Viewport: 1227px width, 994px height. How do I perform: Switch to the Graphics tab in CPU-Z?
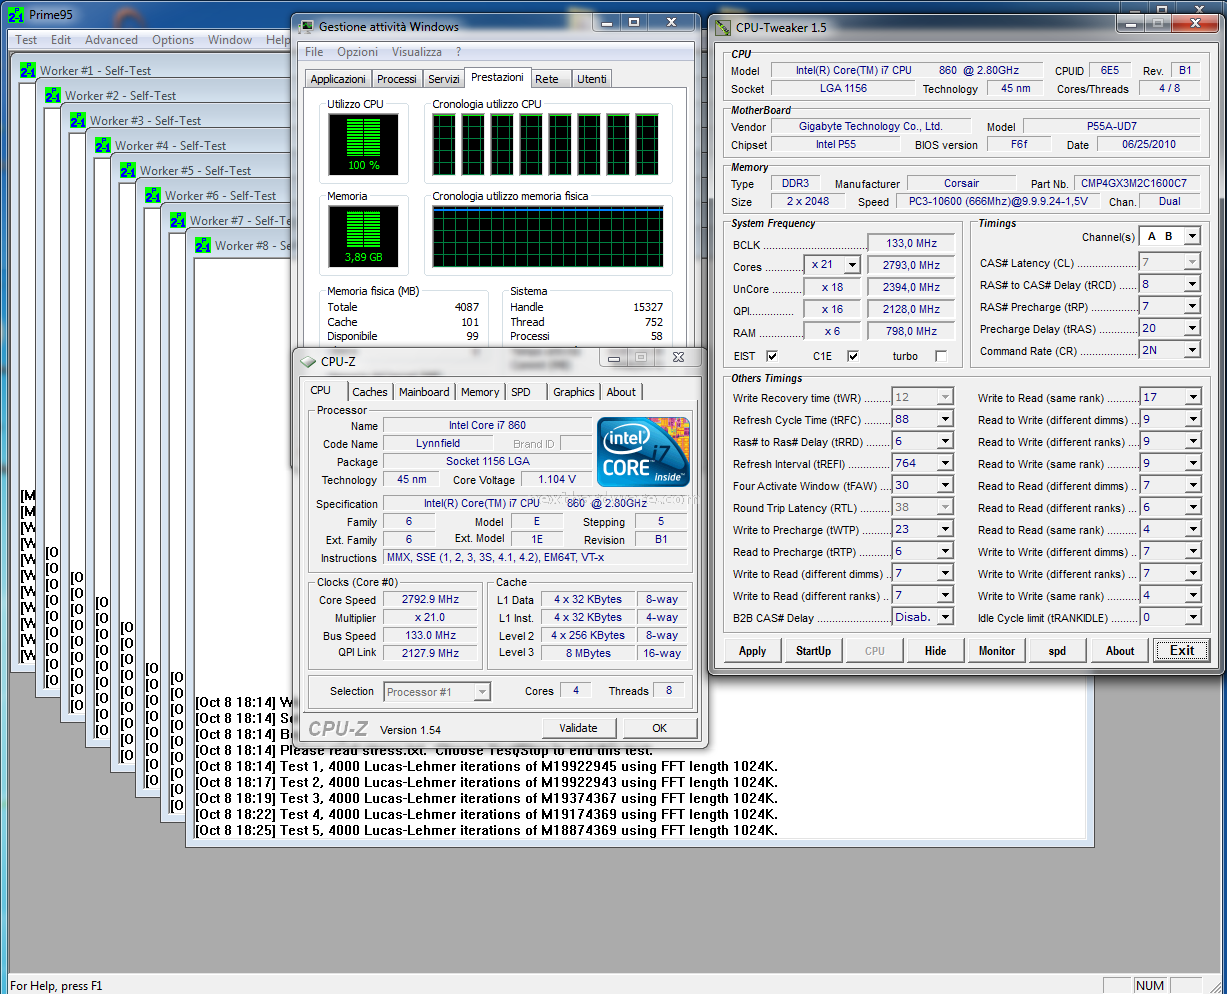(x=574, y=392)
